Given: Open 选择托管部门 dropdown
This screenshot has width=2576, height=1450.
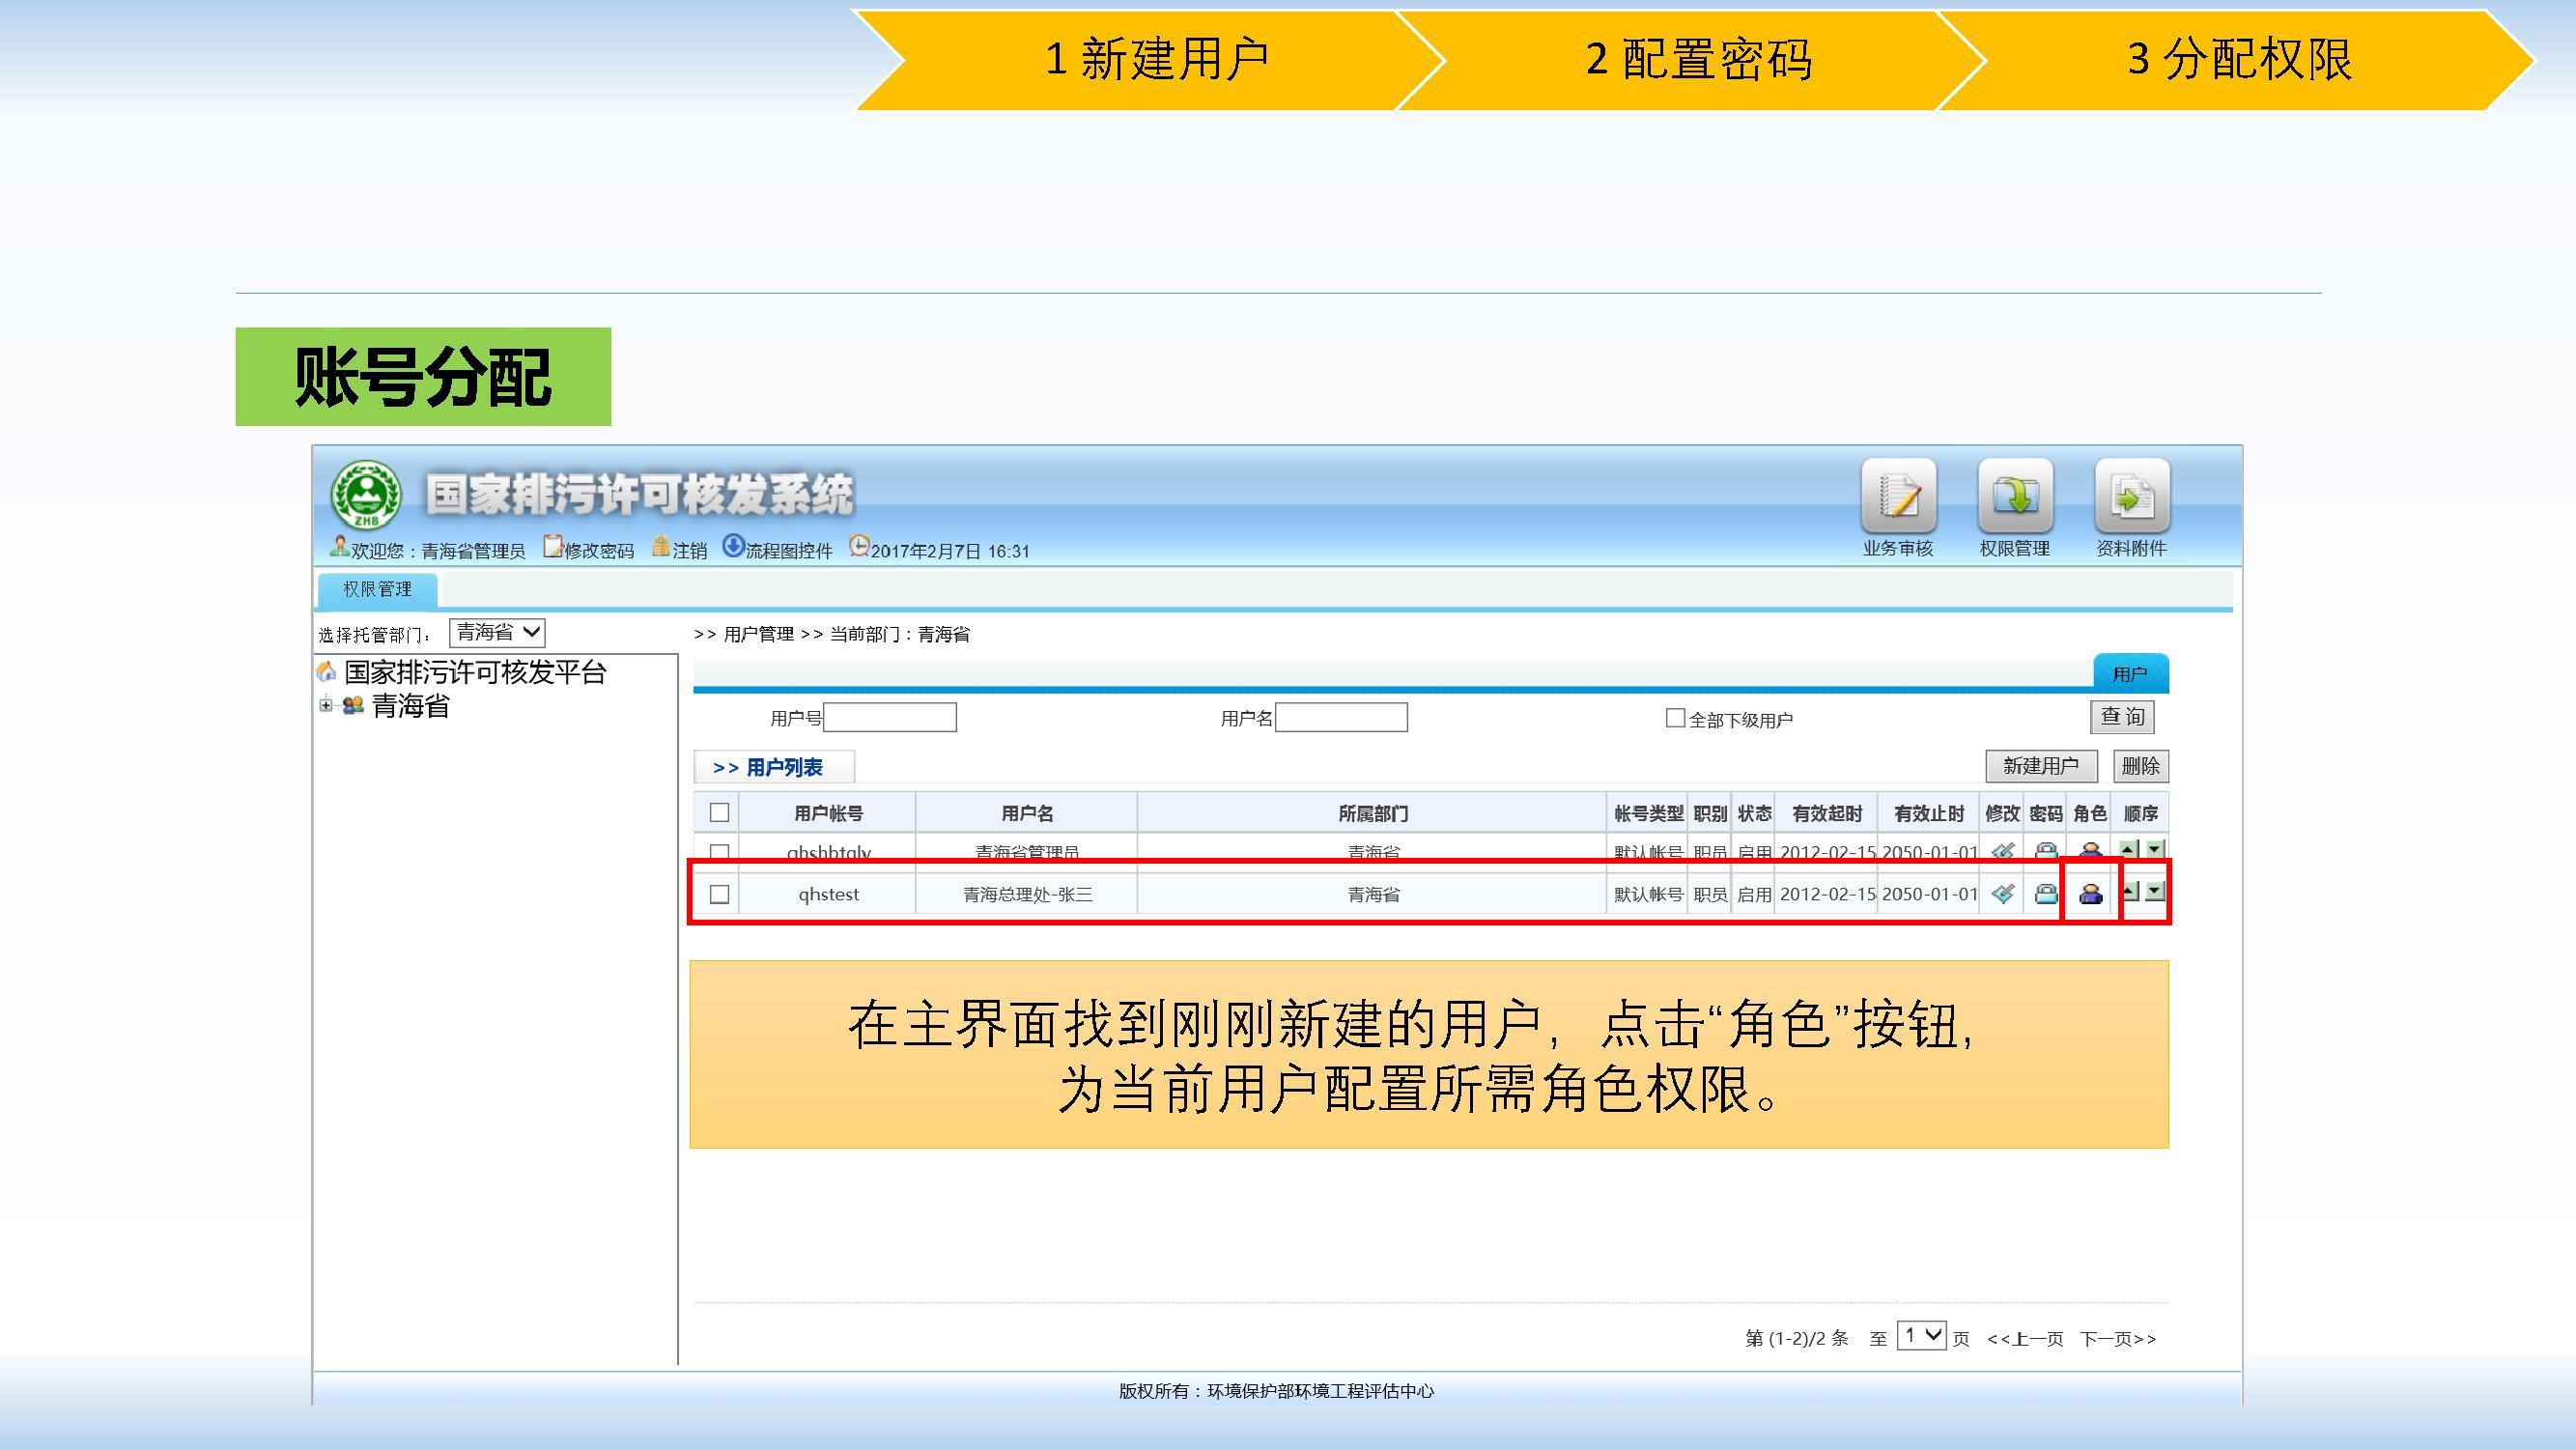Looking at the screenshot, I should point(497,632).
